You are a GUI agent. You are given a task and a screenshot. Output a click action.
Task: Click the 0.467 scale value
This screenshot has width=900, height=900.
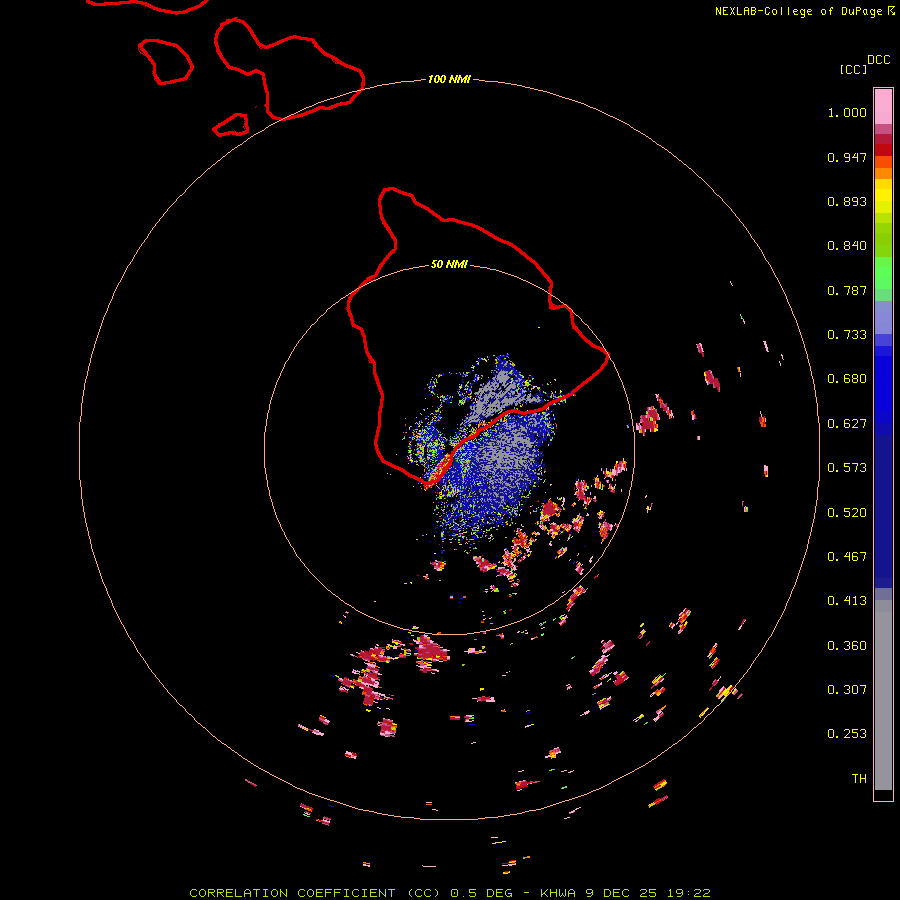coord(847,557)
